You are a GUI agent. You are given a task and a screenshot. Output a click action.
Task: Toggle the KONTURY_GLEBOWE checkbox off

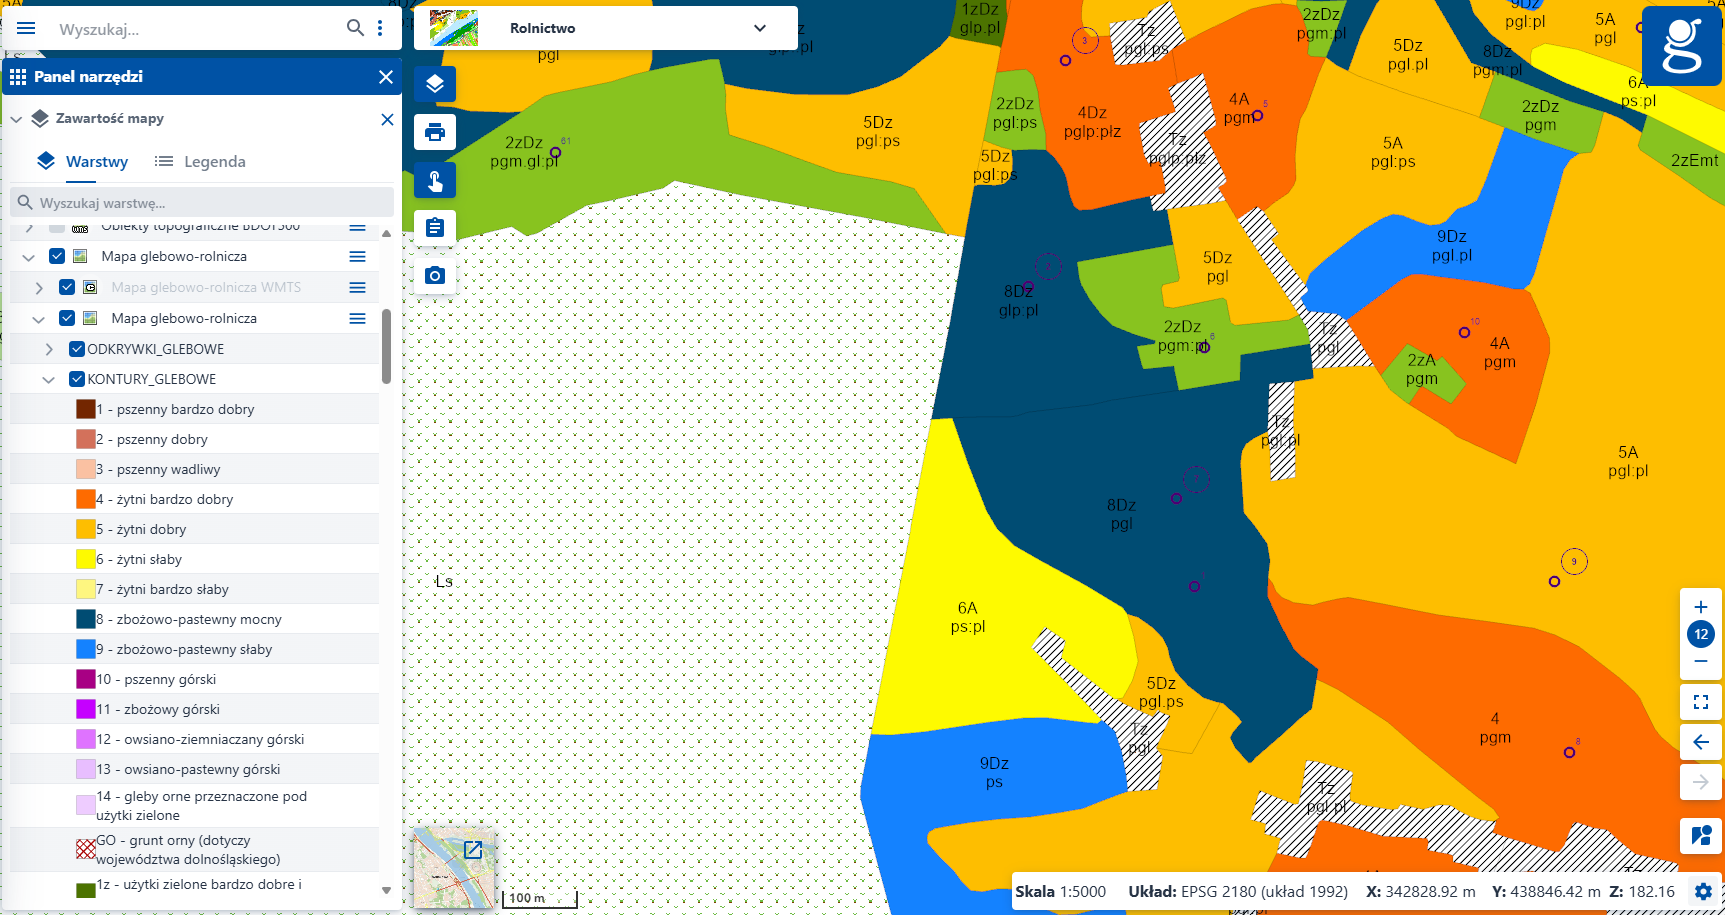[78, 378]
